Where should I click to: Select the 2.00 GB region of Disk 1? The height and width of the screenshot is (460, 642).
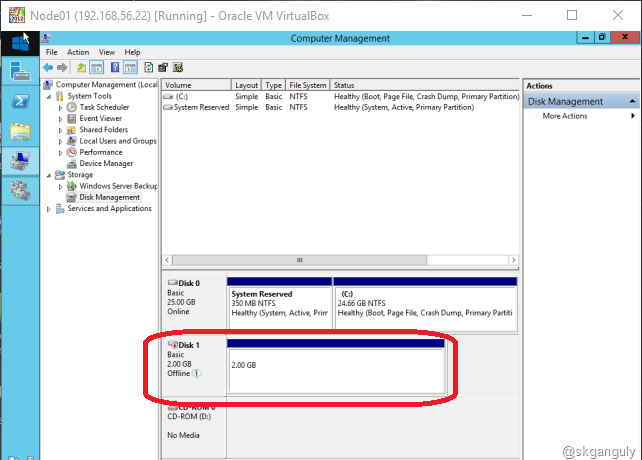pyautogui.click(x=336, y=367)
